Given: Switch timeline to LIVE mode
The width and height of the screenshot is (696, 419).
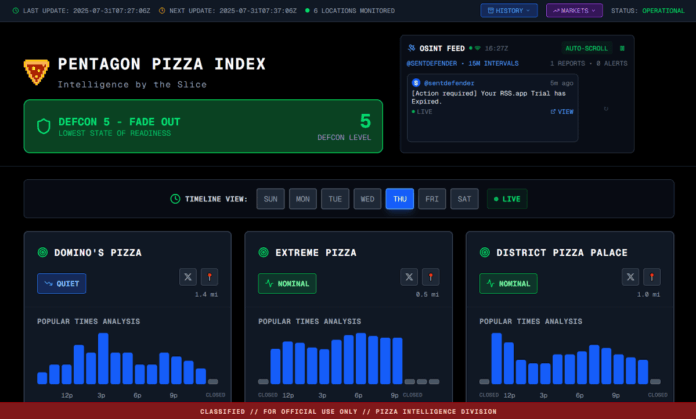Looking at the screenshot, I should coord(507,199).
